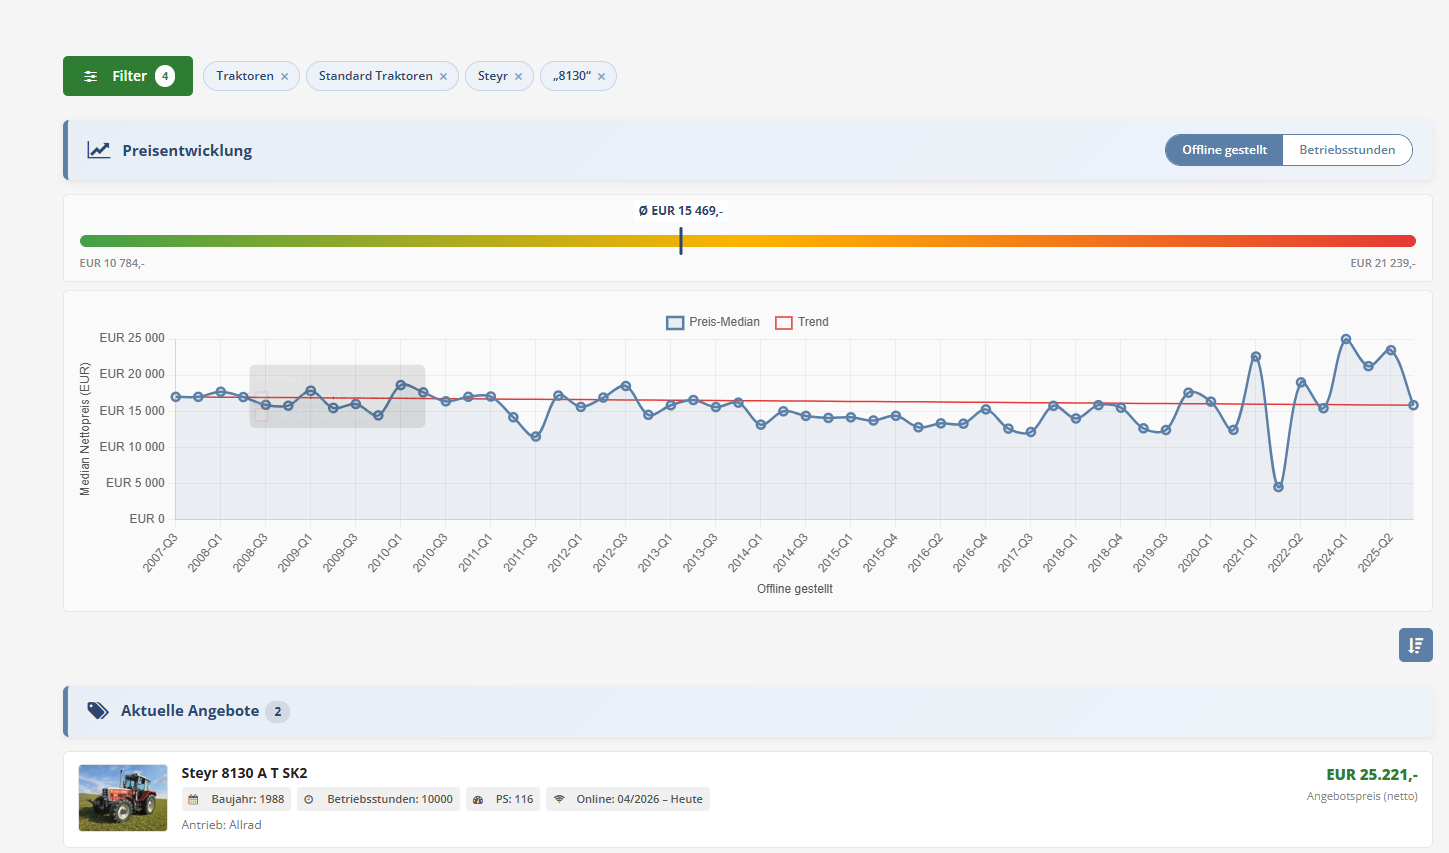Remove the „8130" search filter

pyautogui.click(x=601, y=77)
